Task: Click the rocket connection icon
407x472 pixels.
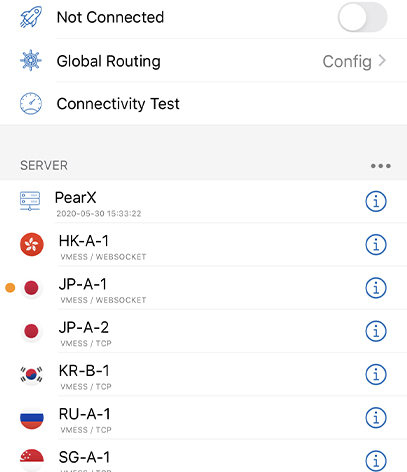Action: 31,17
